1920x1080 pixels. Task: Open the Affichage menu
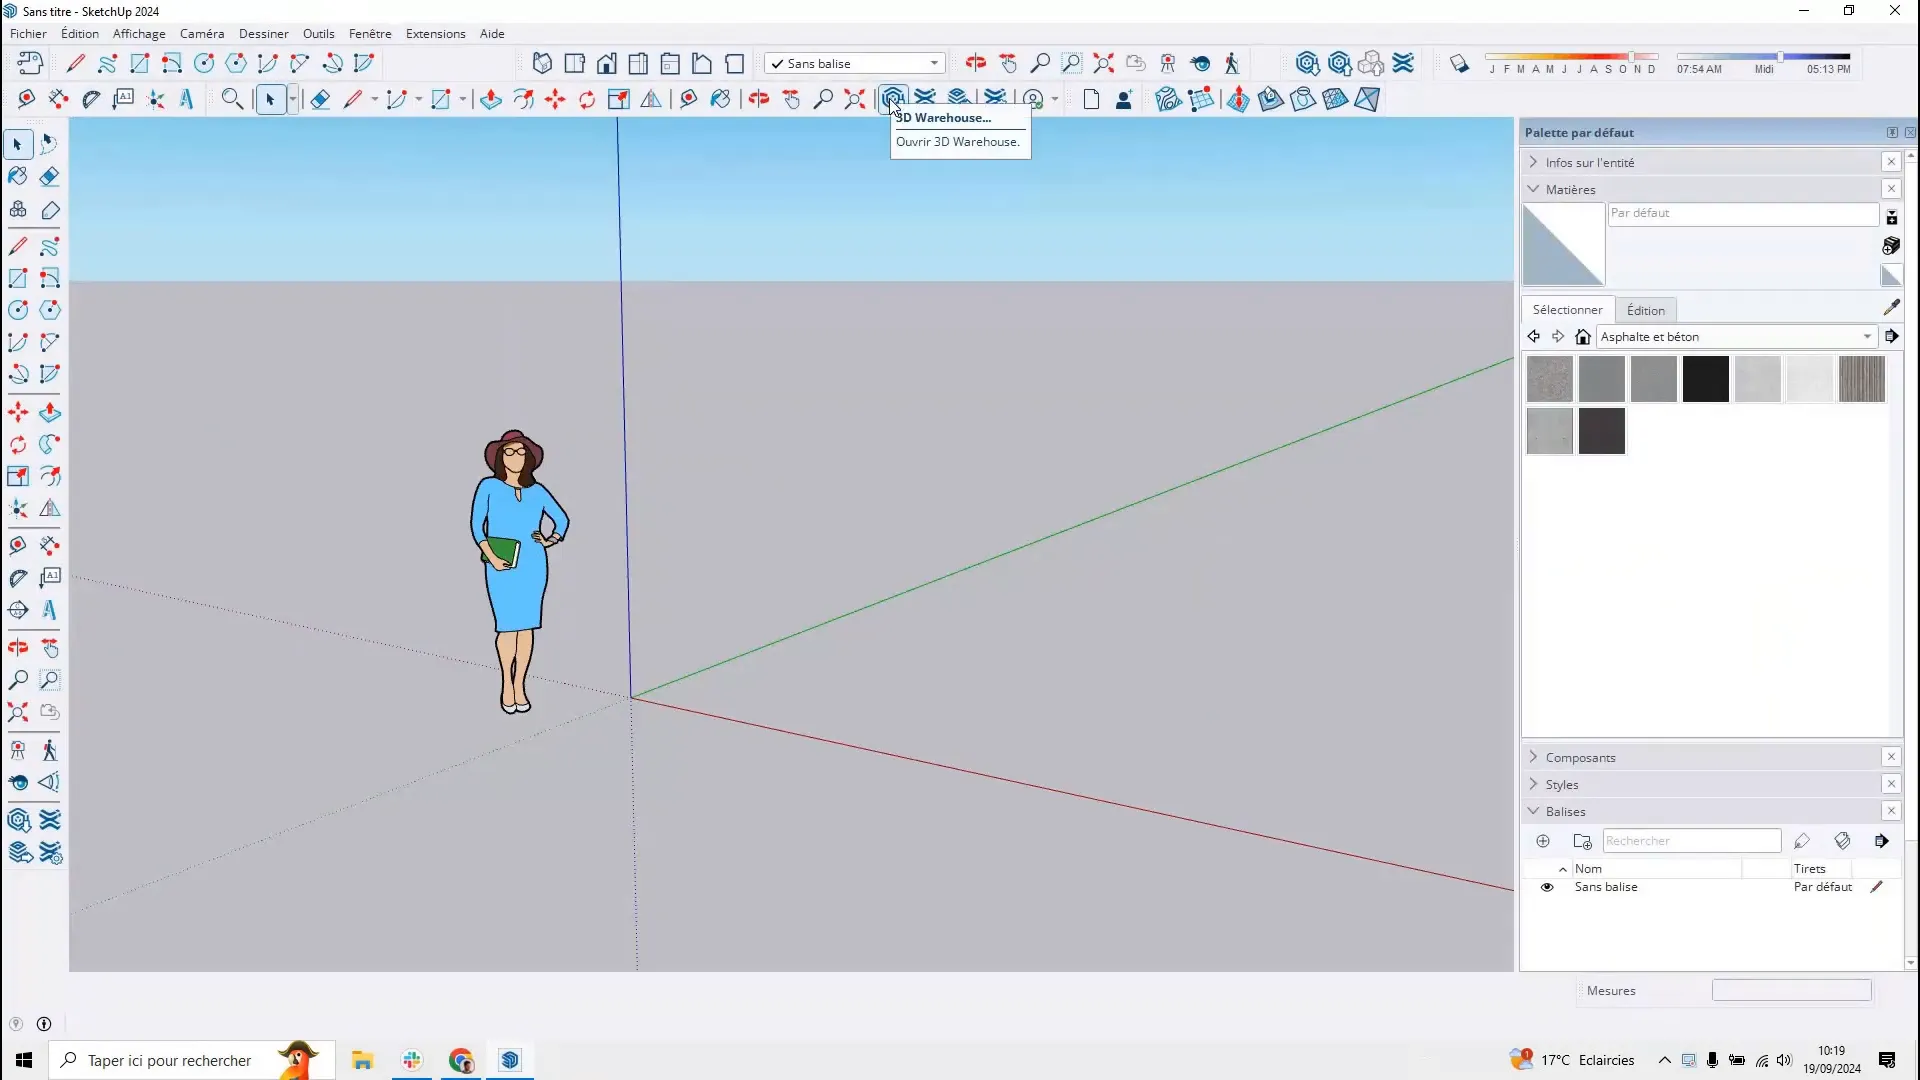(139, 33)
